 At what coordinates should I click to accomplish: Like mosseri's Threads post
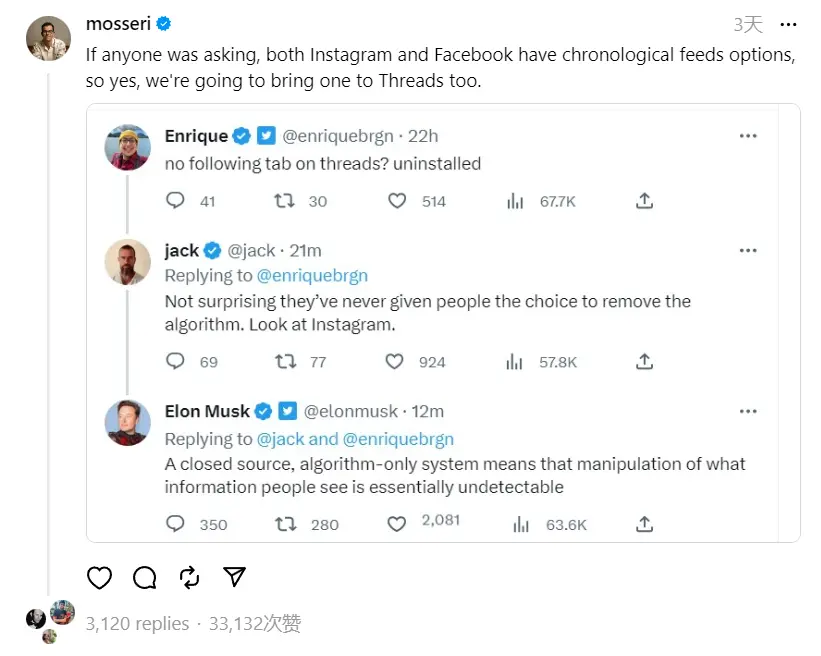tap(99, 577)
